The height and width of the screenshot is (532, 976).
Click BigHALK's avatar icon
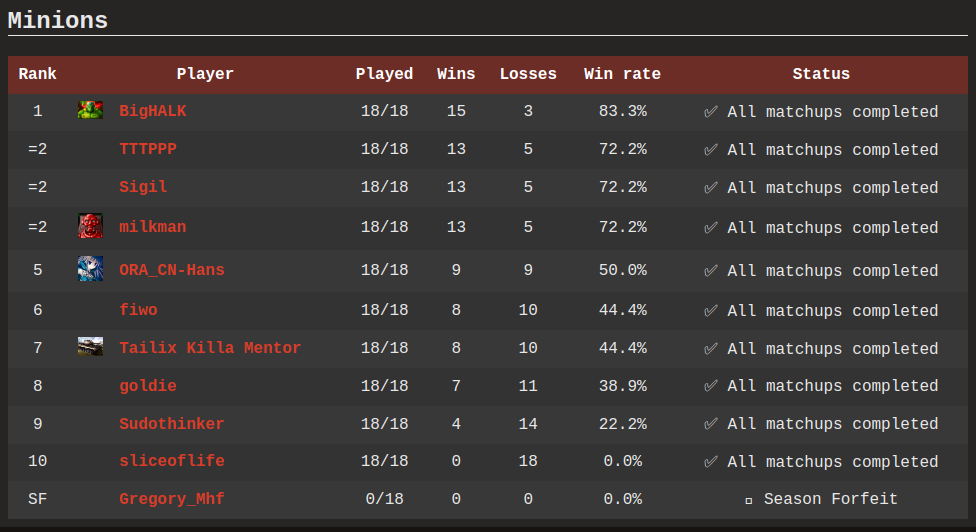pyautogui.click(x=90, y=111)
